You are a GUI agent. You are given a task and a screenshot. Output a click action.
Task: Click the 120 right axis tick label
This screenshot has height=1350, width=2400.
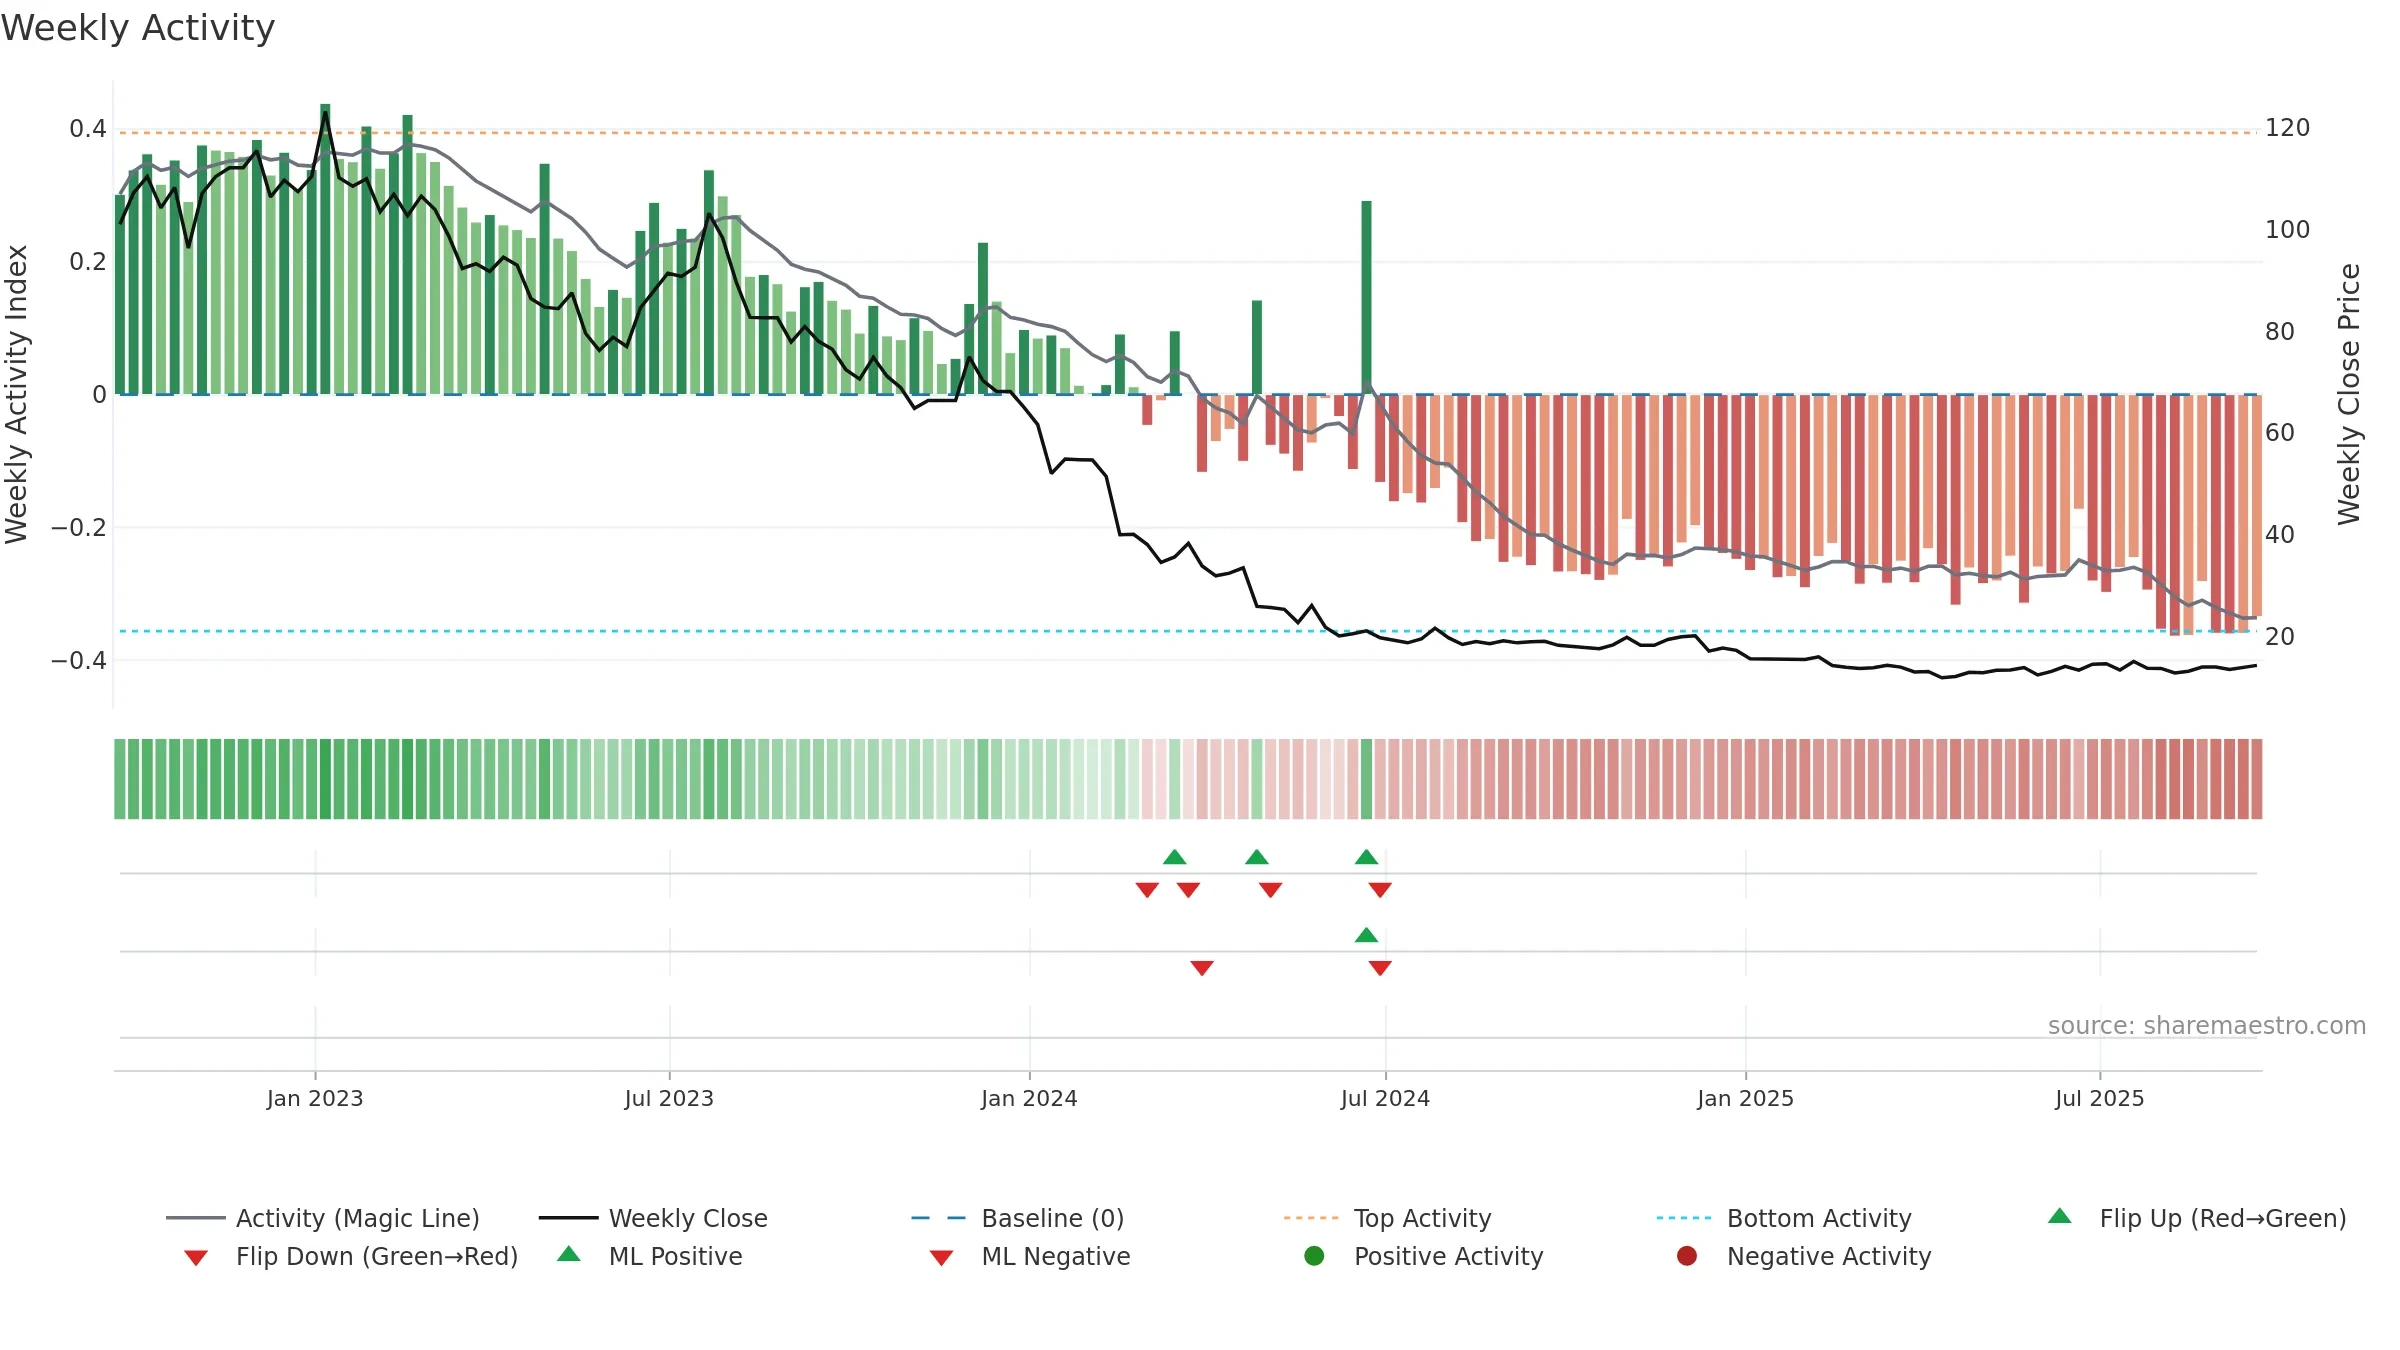pos(2288,128)
